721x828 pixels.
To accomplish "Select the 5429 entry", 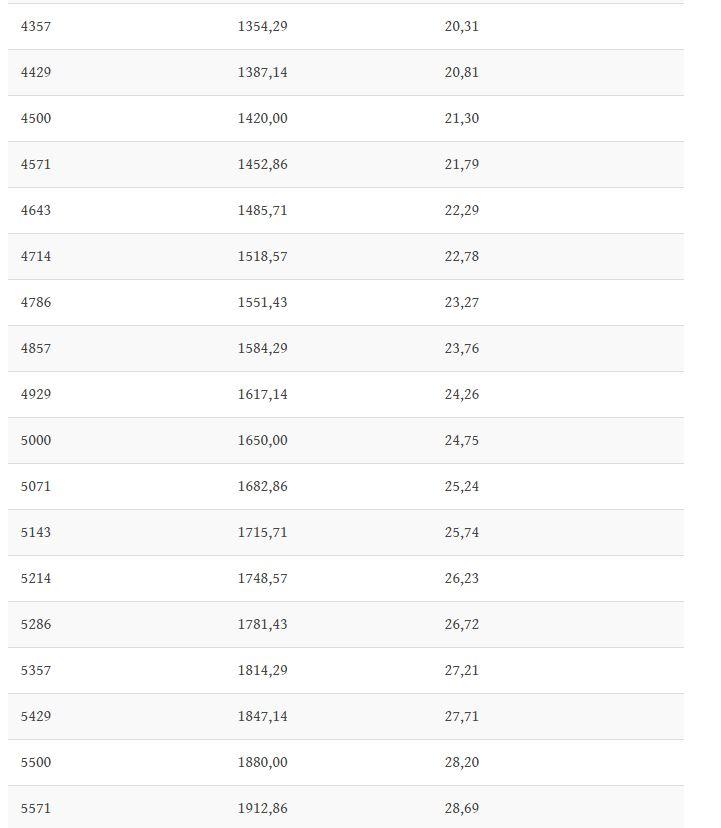I will [36, 717].
